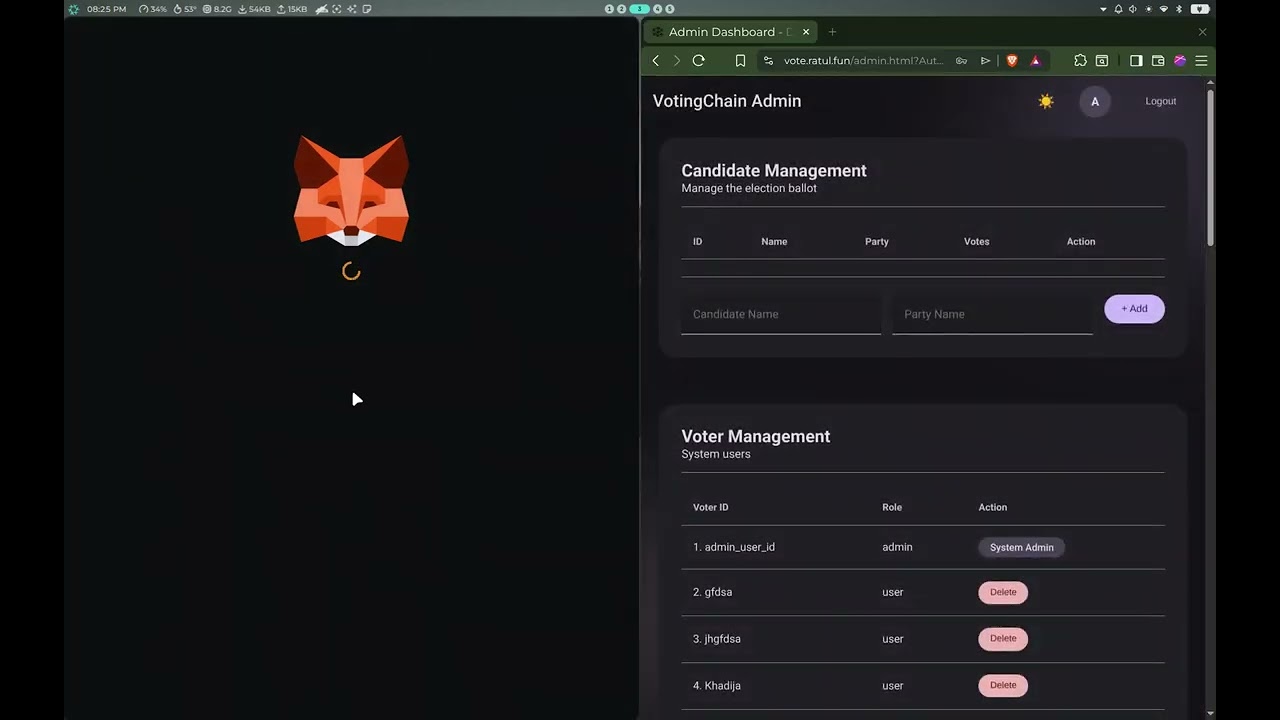This screenshot has height=720, width=1280.
Task: Click the Votes column header
Action: [x=977, y=242]
